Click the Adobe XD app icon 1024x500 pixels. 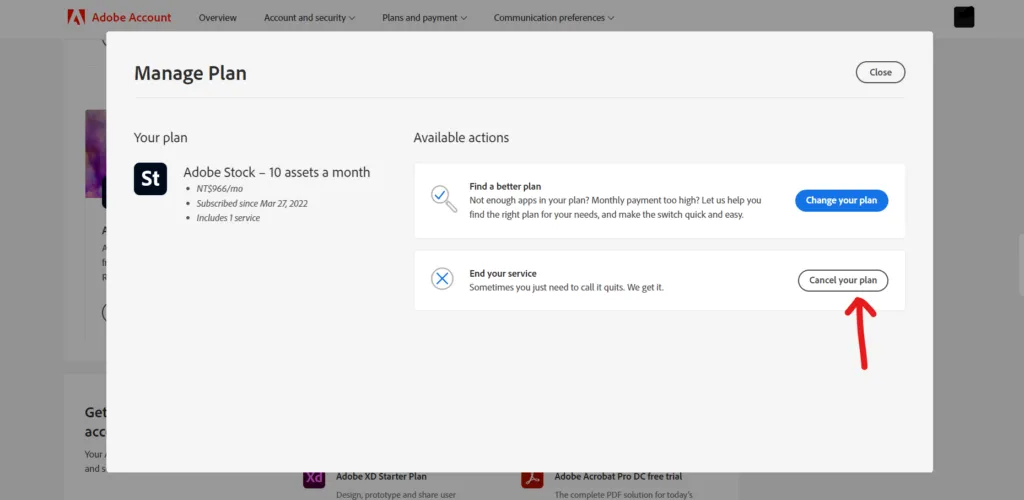point(314,479)
